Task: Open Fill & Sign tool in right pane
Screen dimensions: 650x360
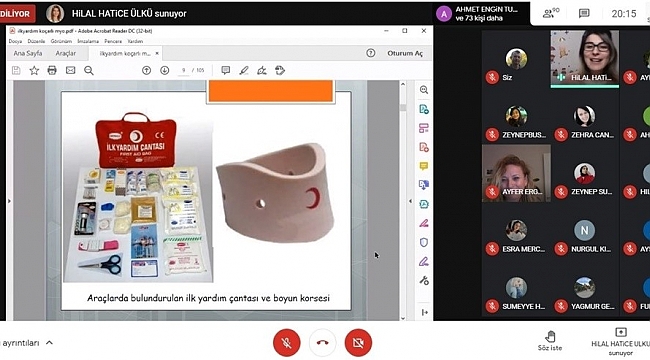Action: coord(424,261)
